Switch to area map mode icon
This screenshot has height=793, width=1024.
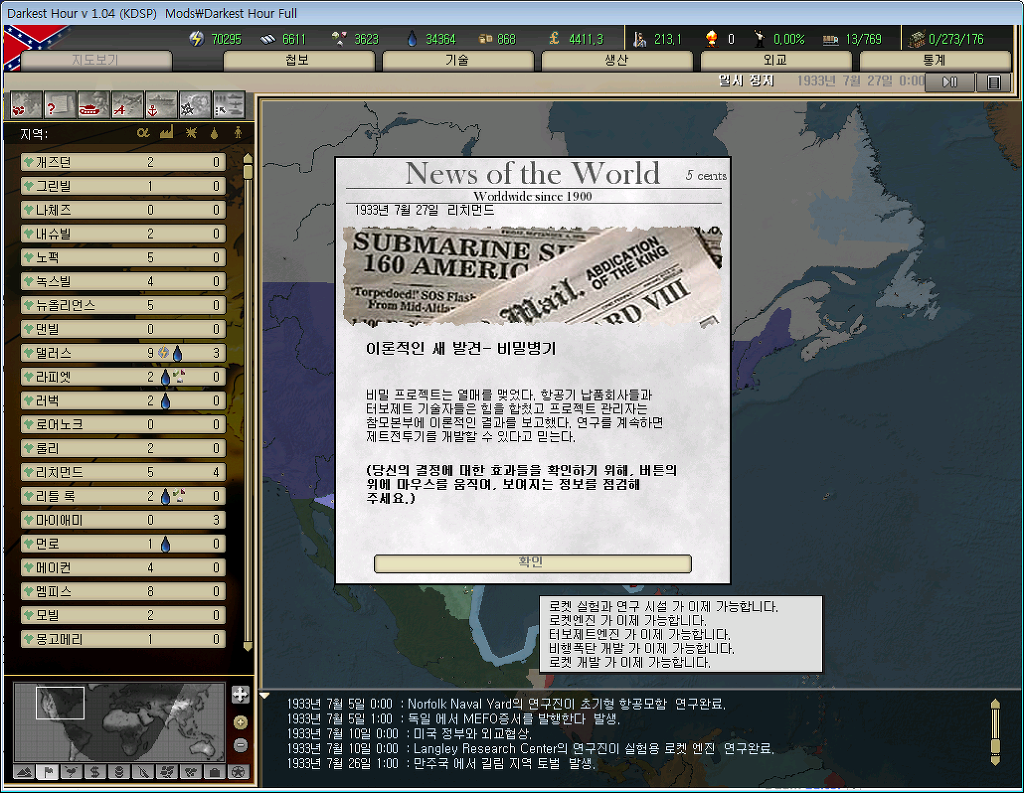coord(191,772)
